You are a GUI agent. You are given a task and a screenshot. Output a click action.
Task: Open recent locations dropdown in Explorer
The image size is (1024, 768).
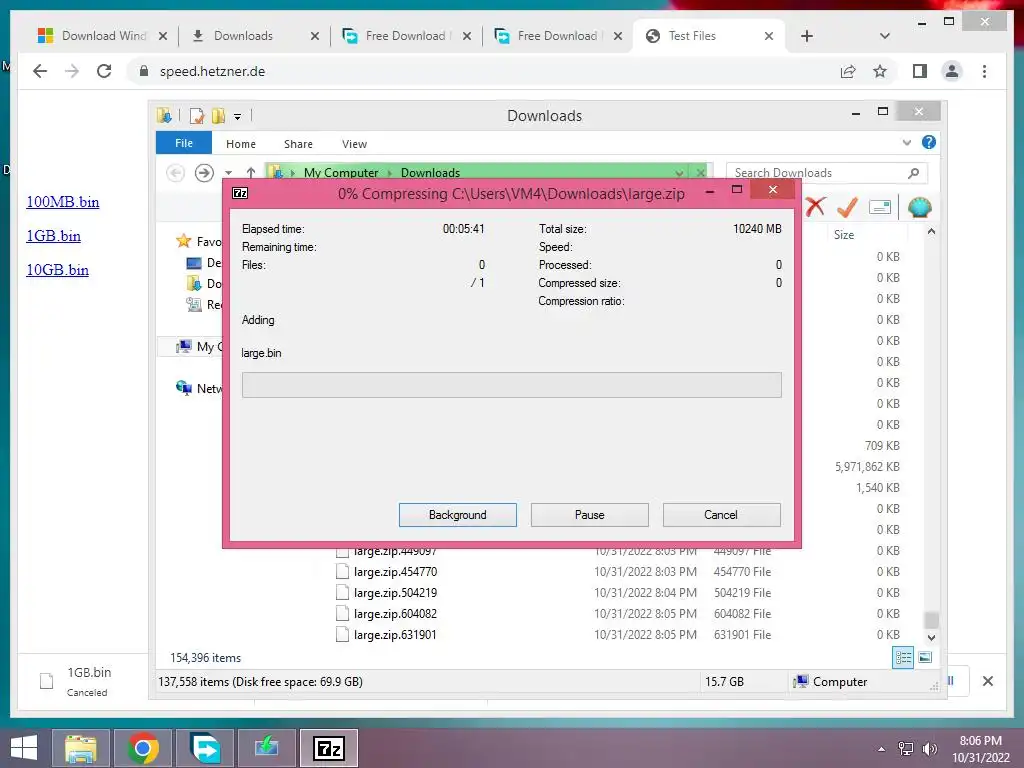click(x=228, y=173)
